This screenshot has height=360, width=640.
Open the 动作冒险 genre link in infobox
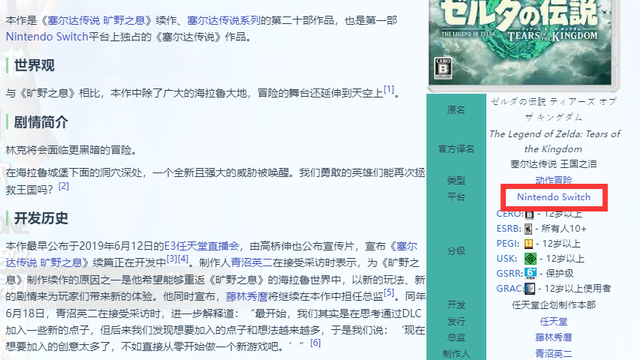click(553, 180)
